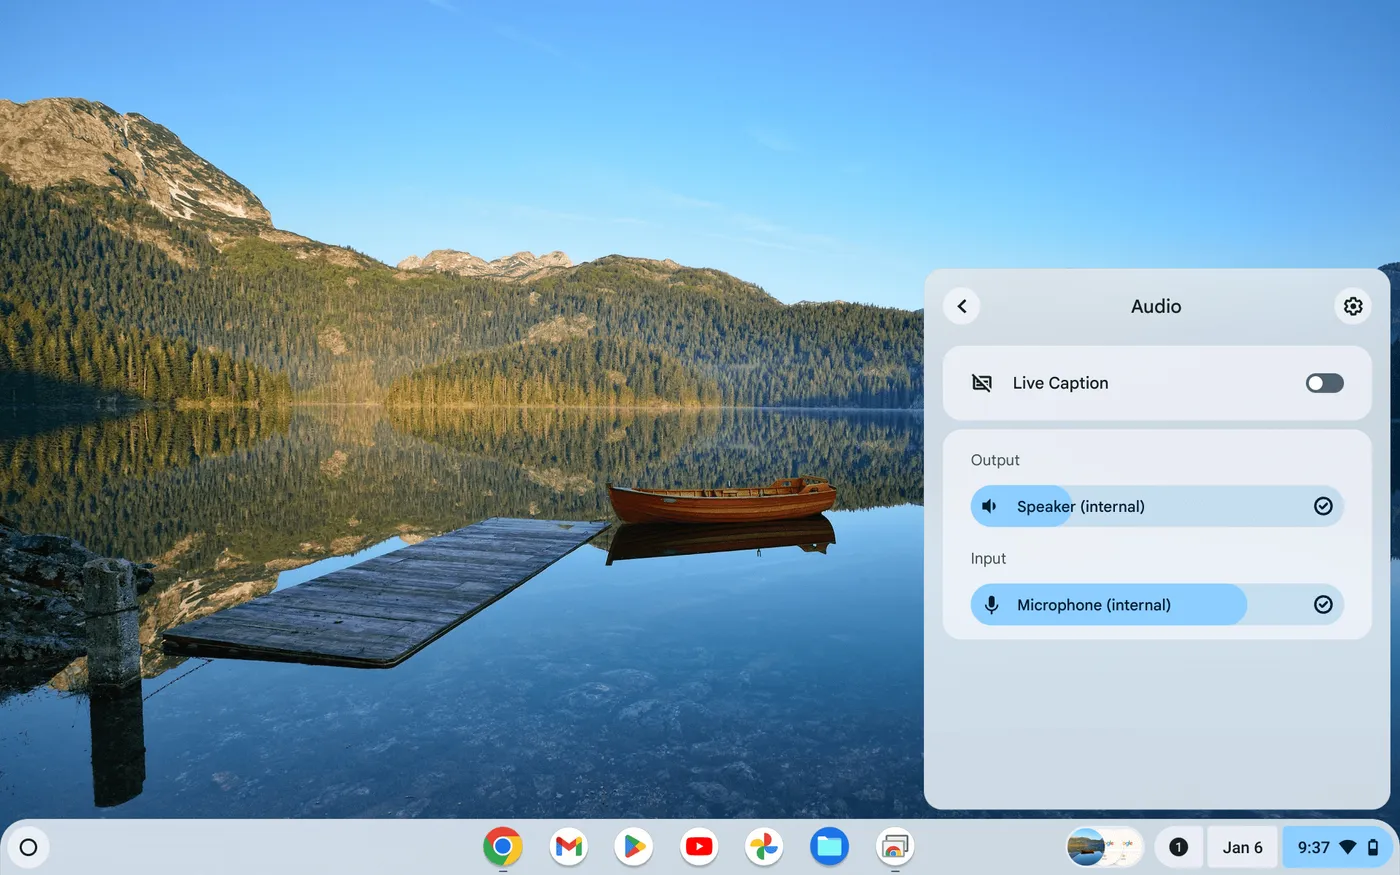Click the Live Caption label text
The height and width of the screenshot is (875, 1400).
tap(1060, 383)
